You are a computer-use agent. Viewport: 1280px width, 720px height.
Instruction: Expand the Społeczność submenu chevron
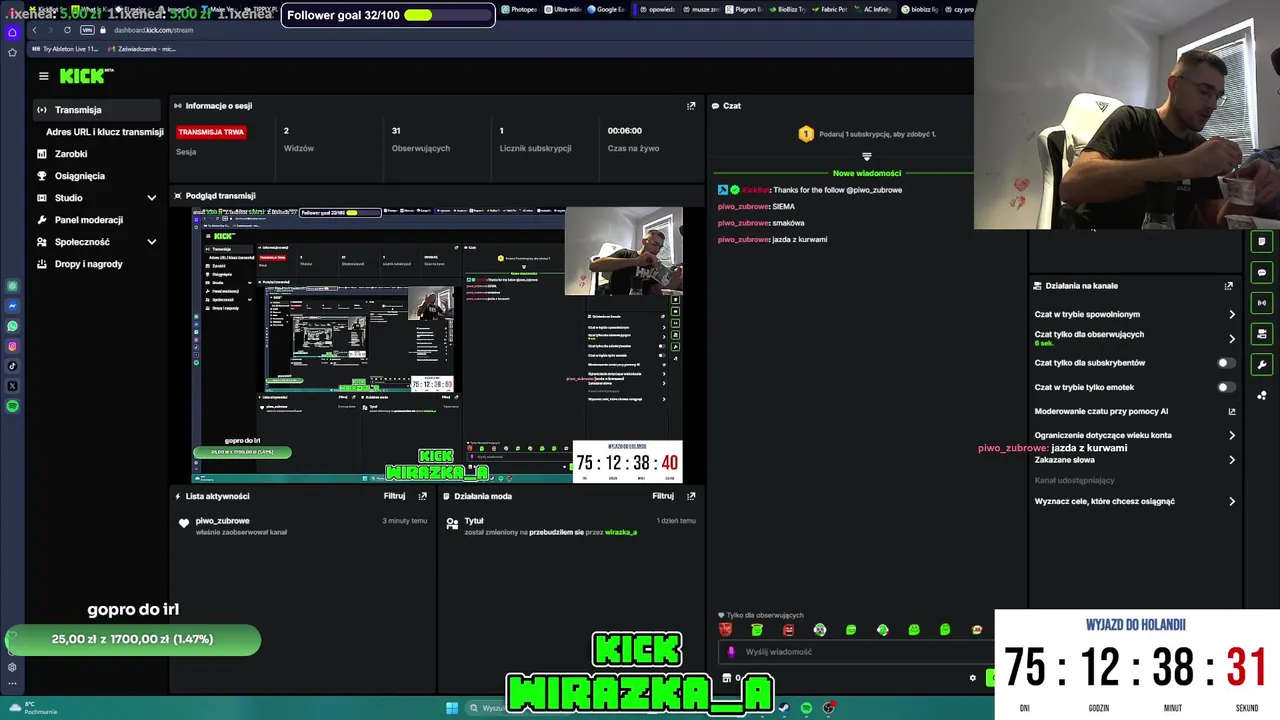(x=152, y=242)
